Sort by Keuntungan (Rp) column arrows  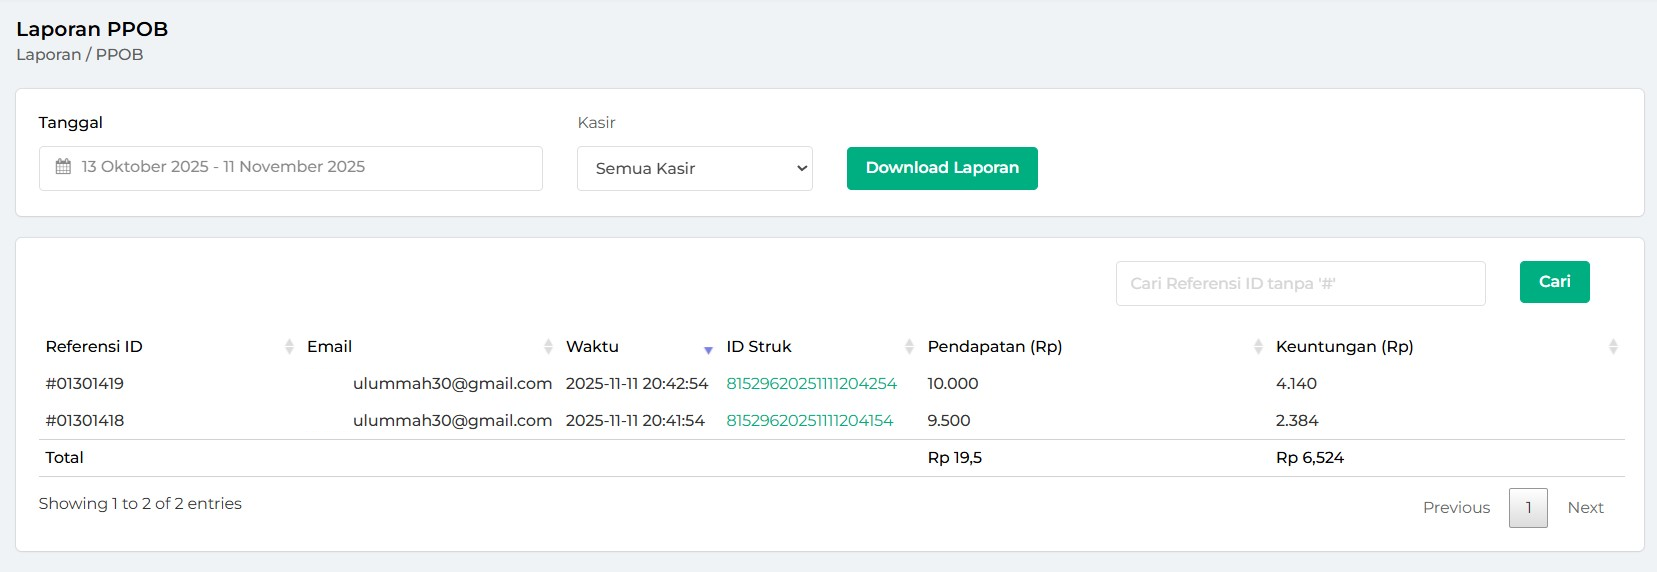click(1612, 347)
